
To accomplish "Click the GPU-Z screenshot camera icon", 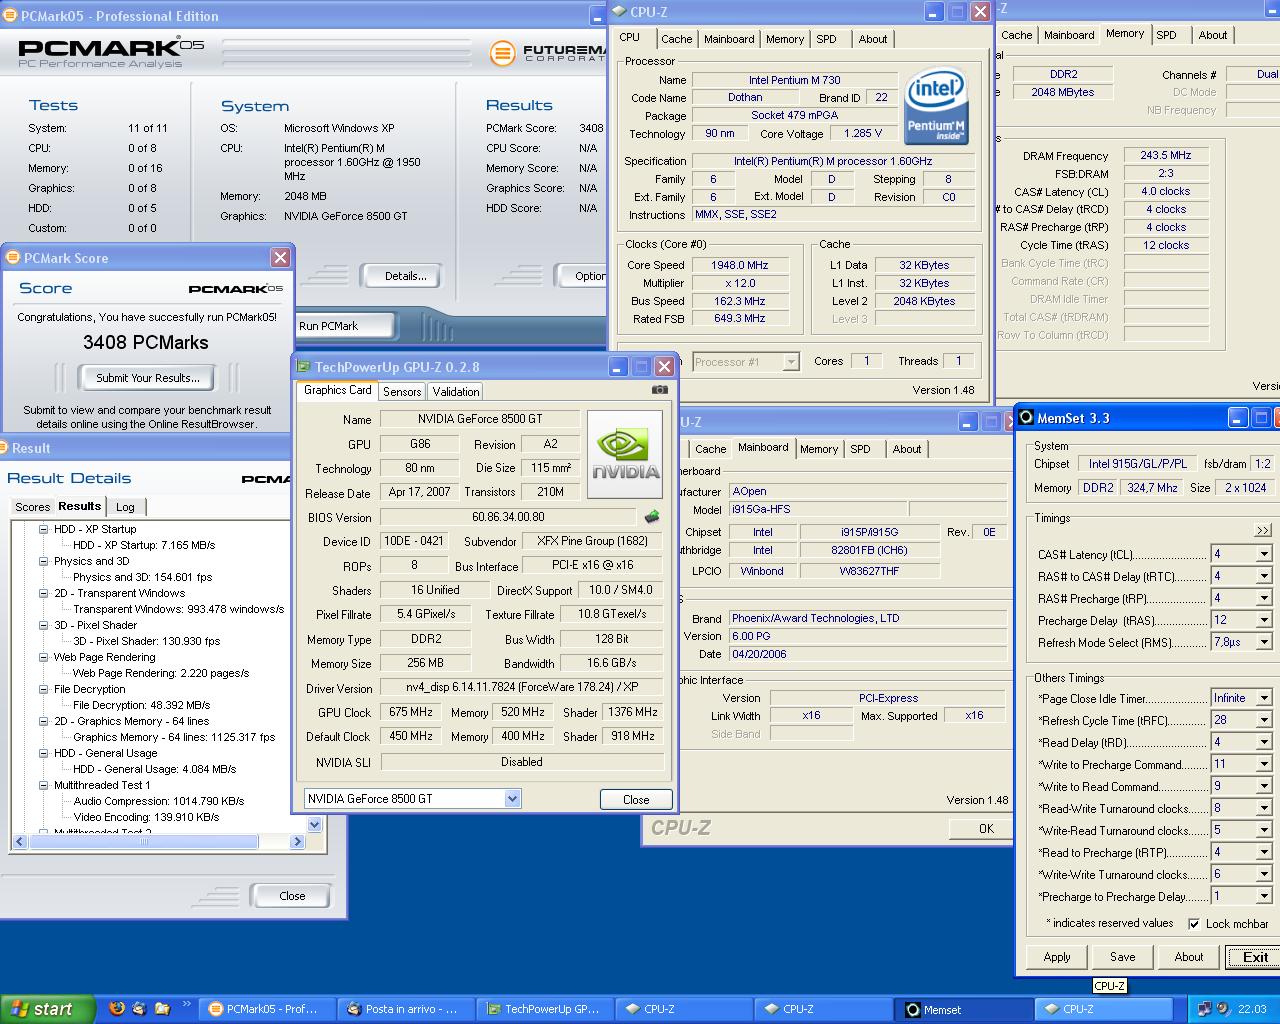I will pos(660,390).
